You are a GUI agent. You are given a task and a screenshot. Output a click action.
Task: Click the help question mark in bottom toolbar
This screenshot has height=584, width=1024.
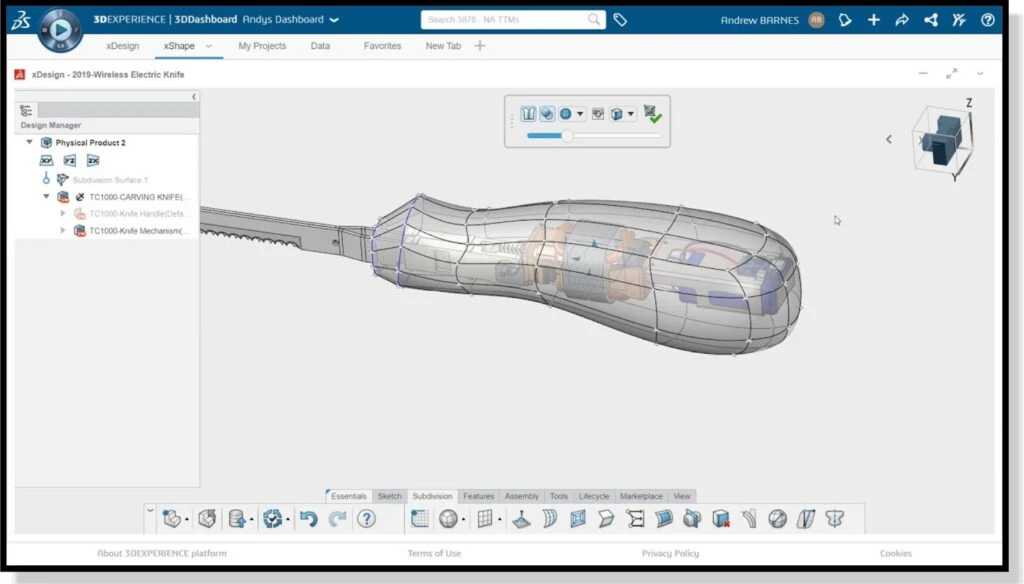(x=366, y=518)
